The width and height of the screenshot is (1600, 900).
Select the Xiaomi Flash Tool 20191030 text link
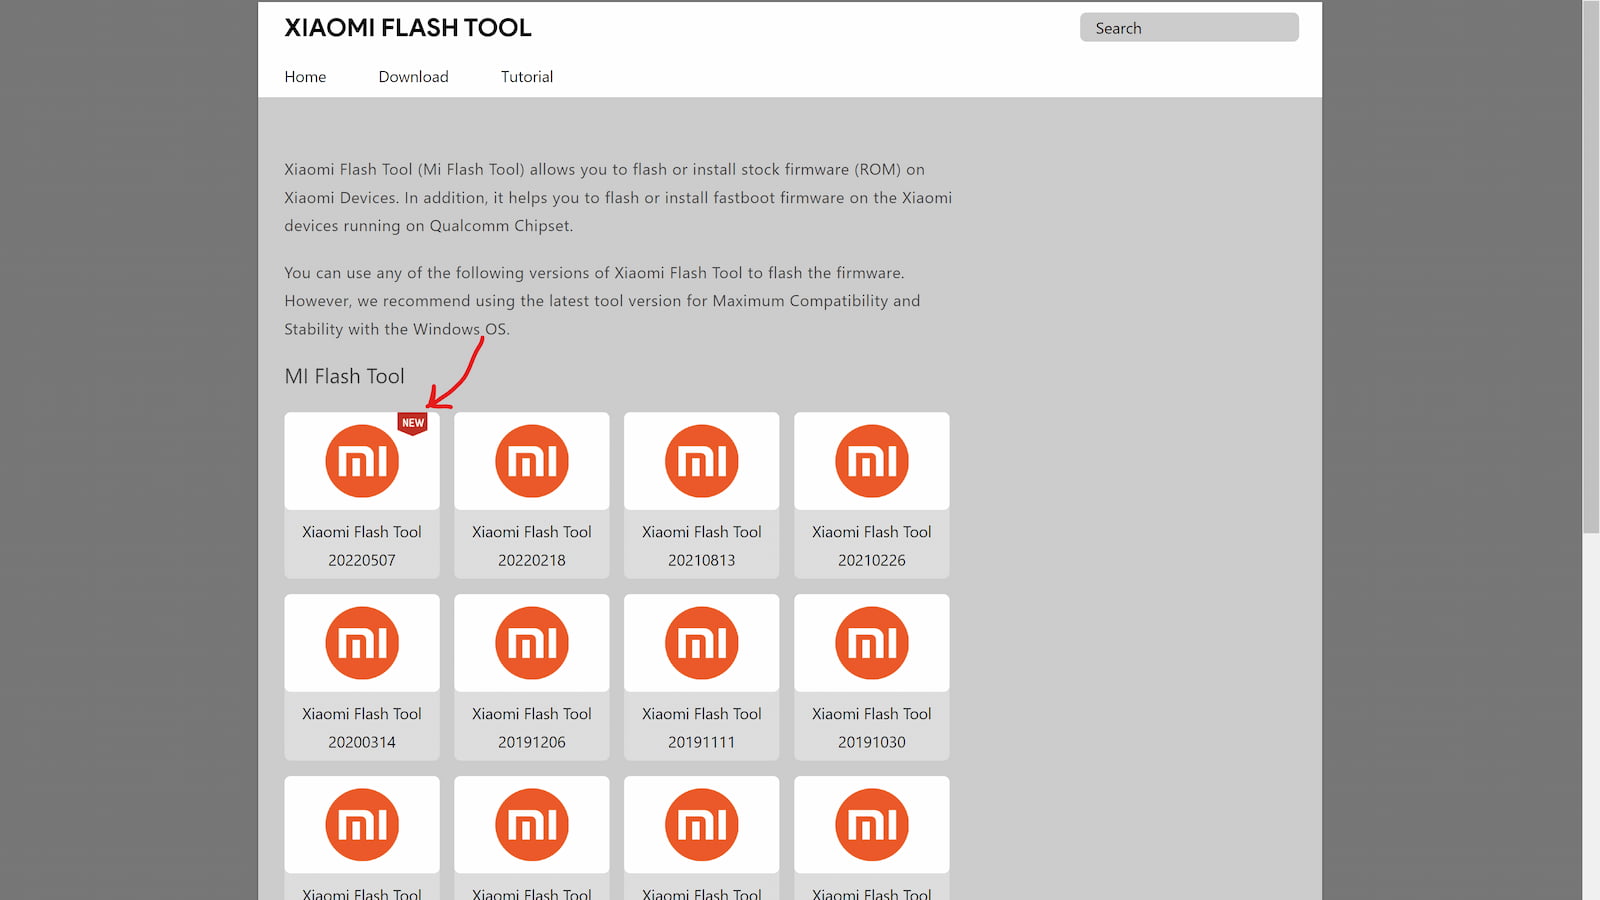coord(872,728)
